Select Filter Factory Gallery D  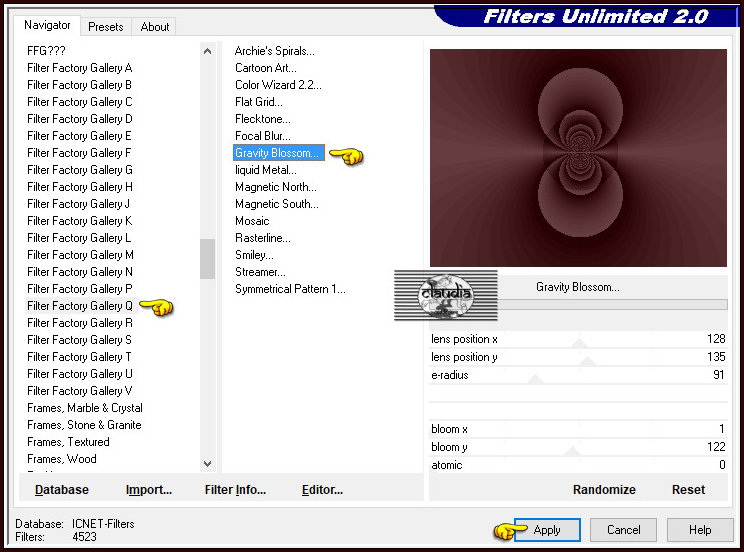click(x=79, y=119)
